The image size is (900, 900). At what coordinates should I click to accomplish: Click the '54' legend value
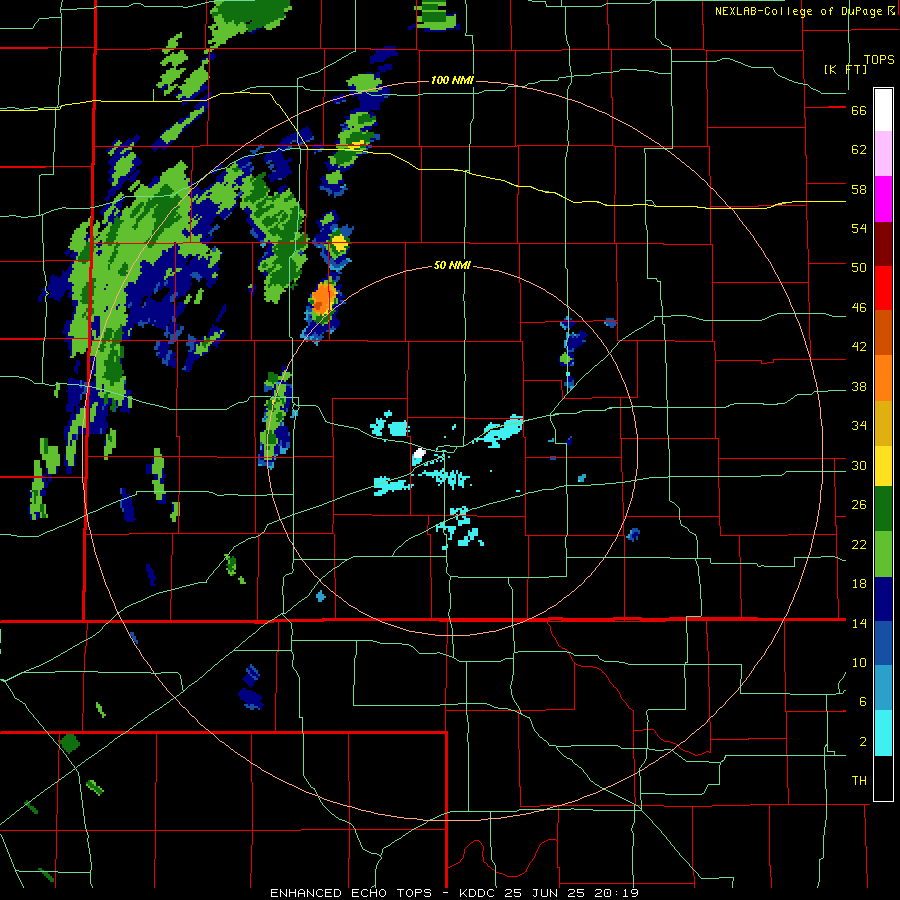[x=859, y=228]
